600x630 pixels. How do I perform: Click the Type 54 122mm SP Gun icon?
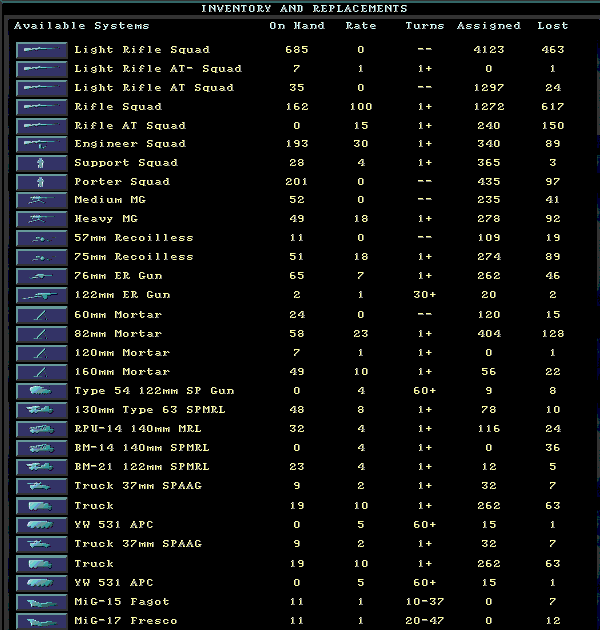pos(42,391)
